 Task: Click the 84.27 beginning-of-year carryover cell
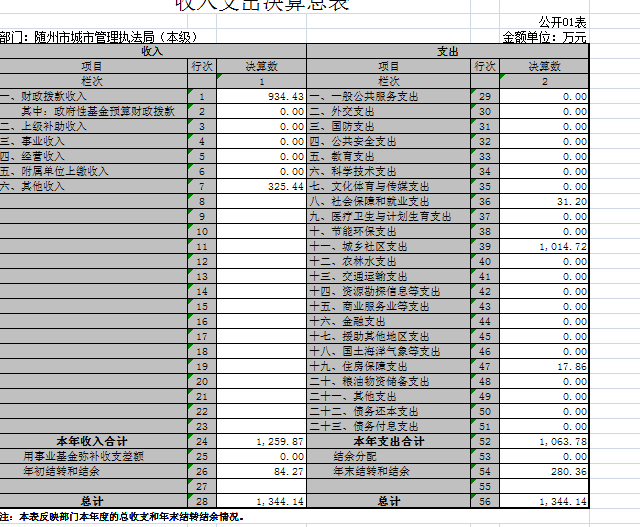tap(261, 471)
